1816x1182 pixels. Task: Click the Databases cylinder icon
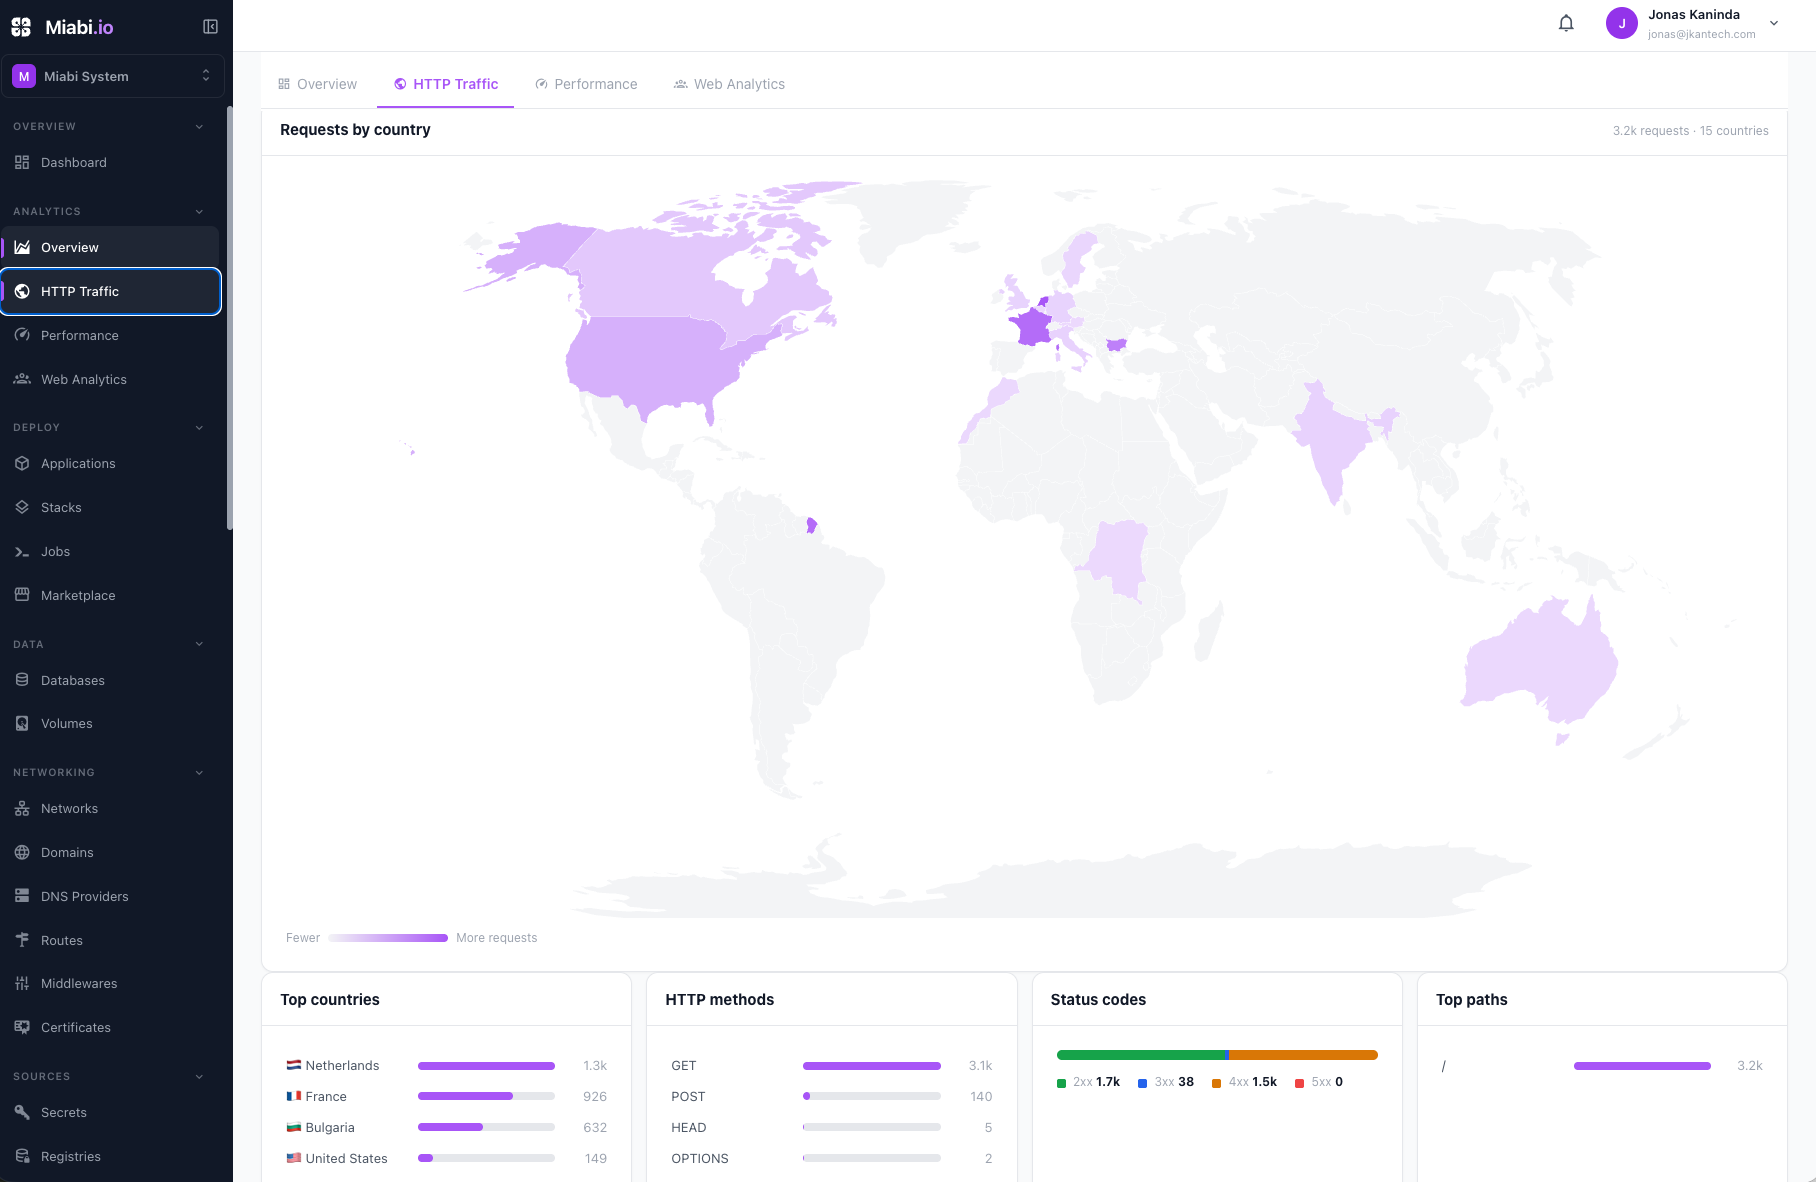tap(22, 680)
